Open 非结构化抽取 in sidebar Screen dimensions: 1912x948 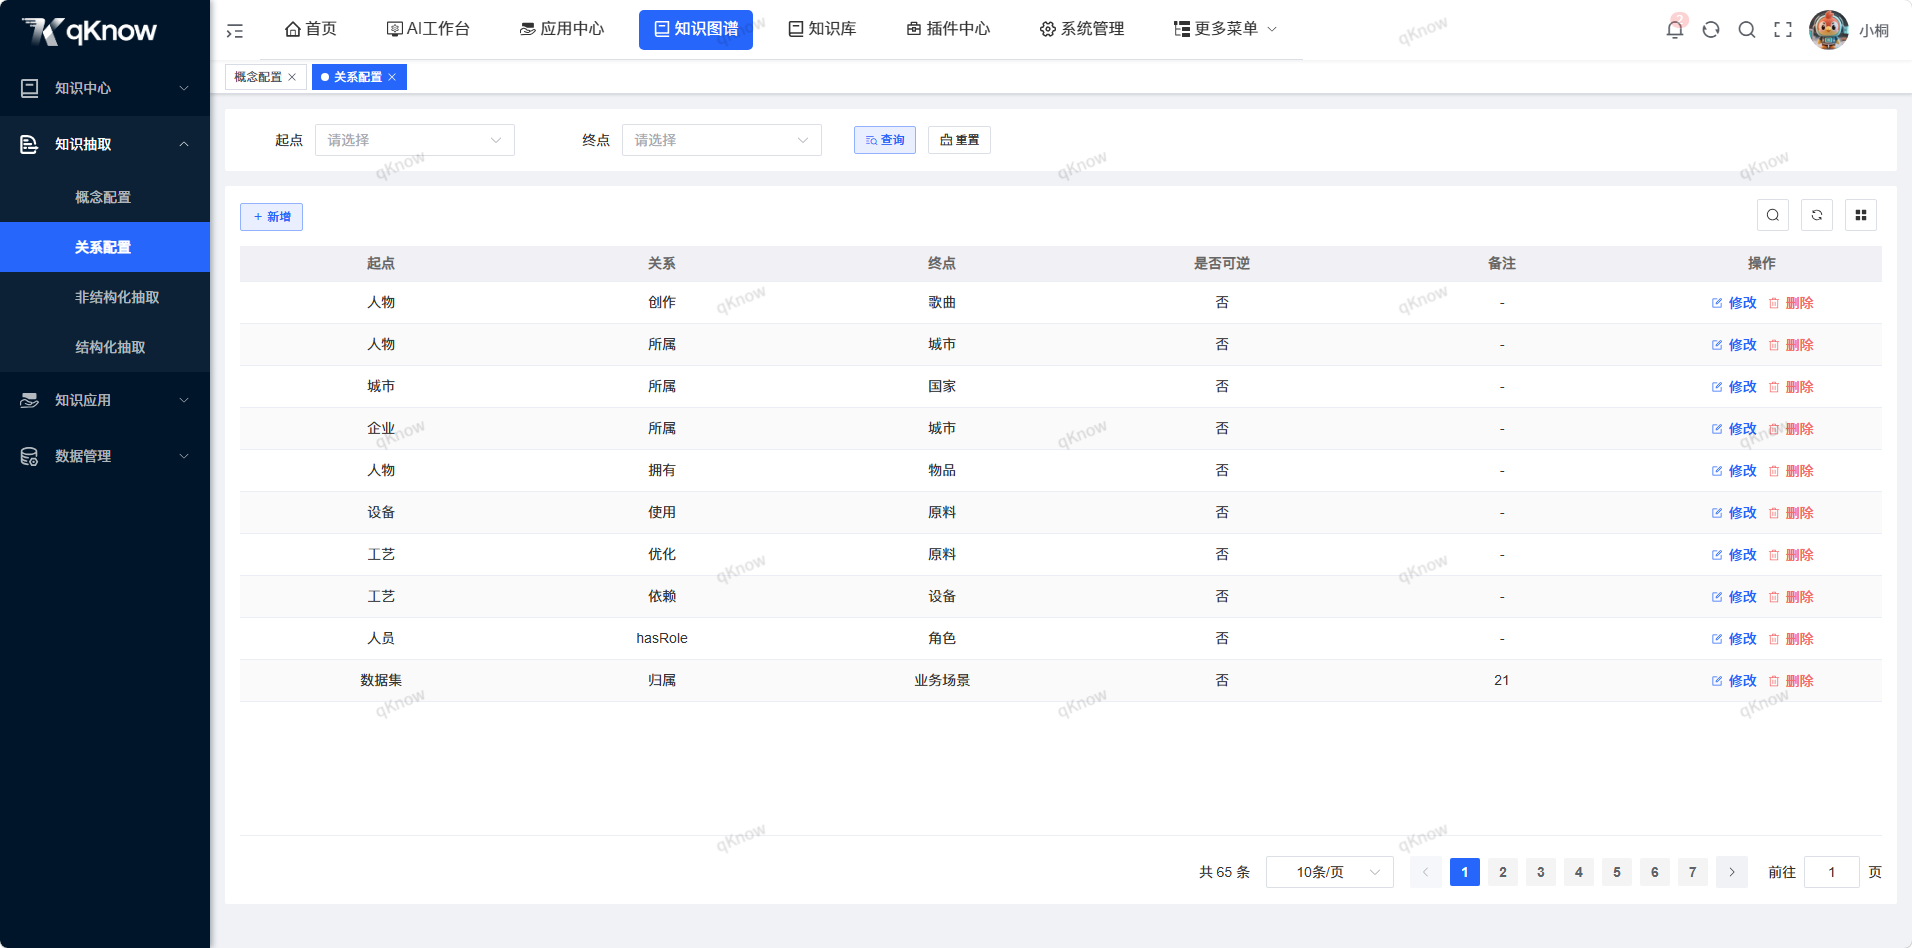[x=105, y=297]
